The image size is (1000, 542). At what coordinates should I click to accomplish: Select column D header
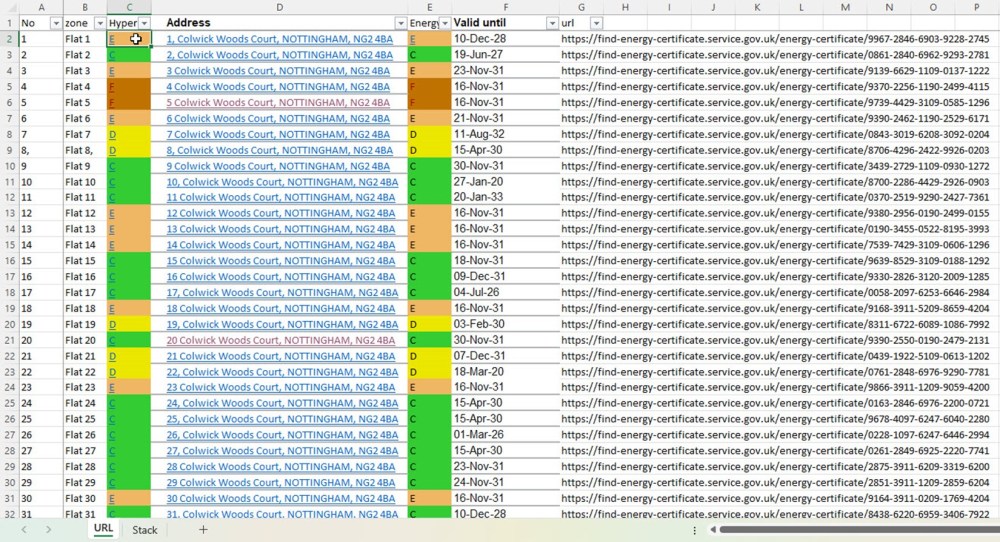click(279, 8)
